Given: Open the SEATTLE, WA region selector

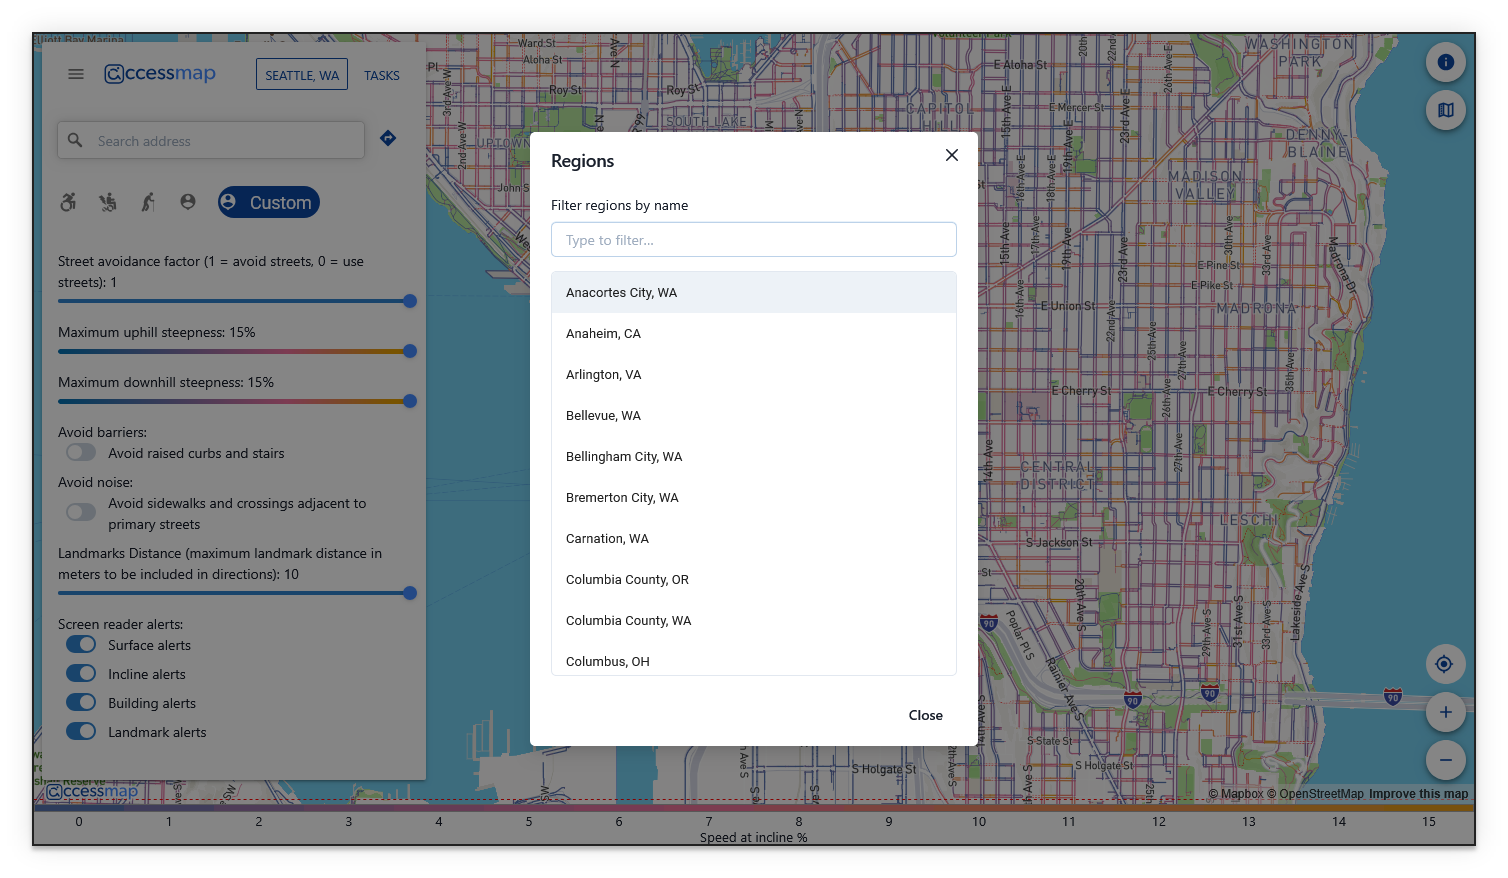Looking at the screenshot, I should click(x=301, y=74).
